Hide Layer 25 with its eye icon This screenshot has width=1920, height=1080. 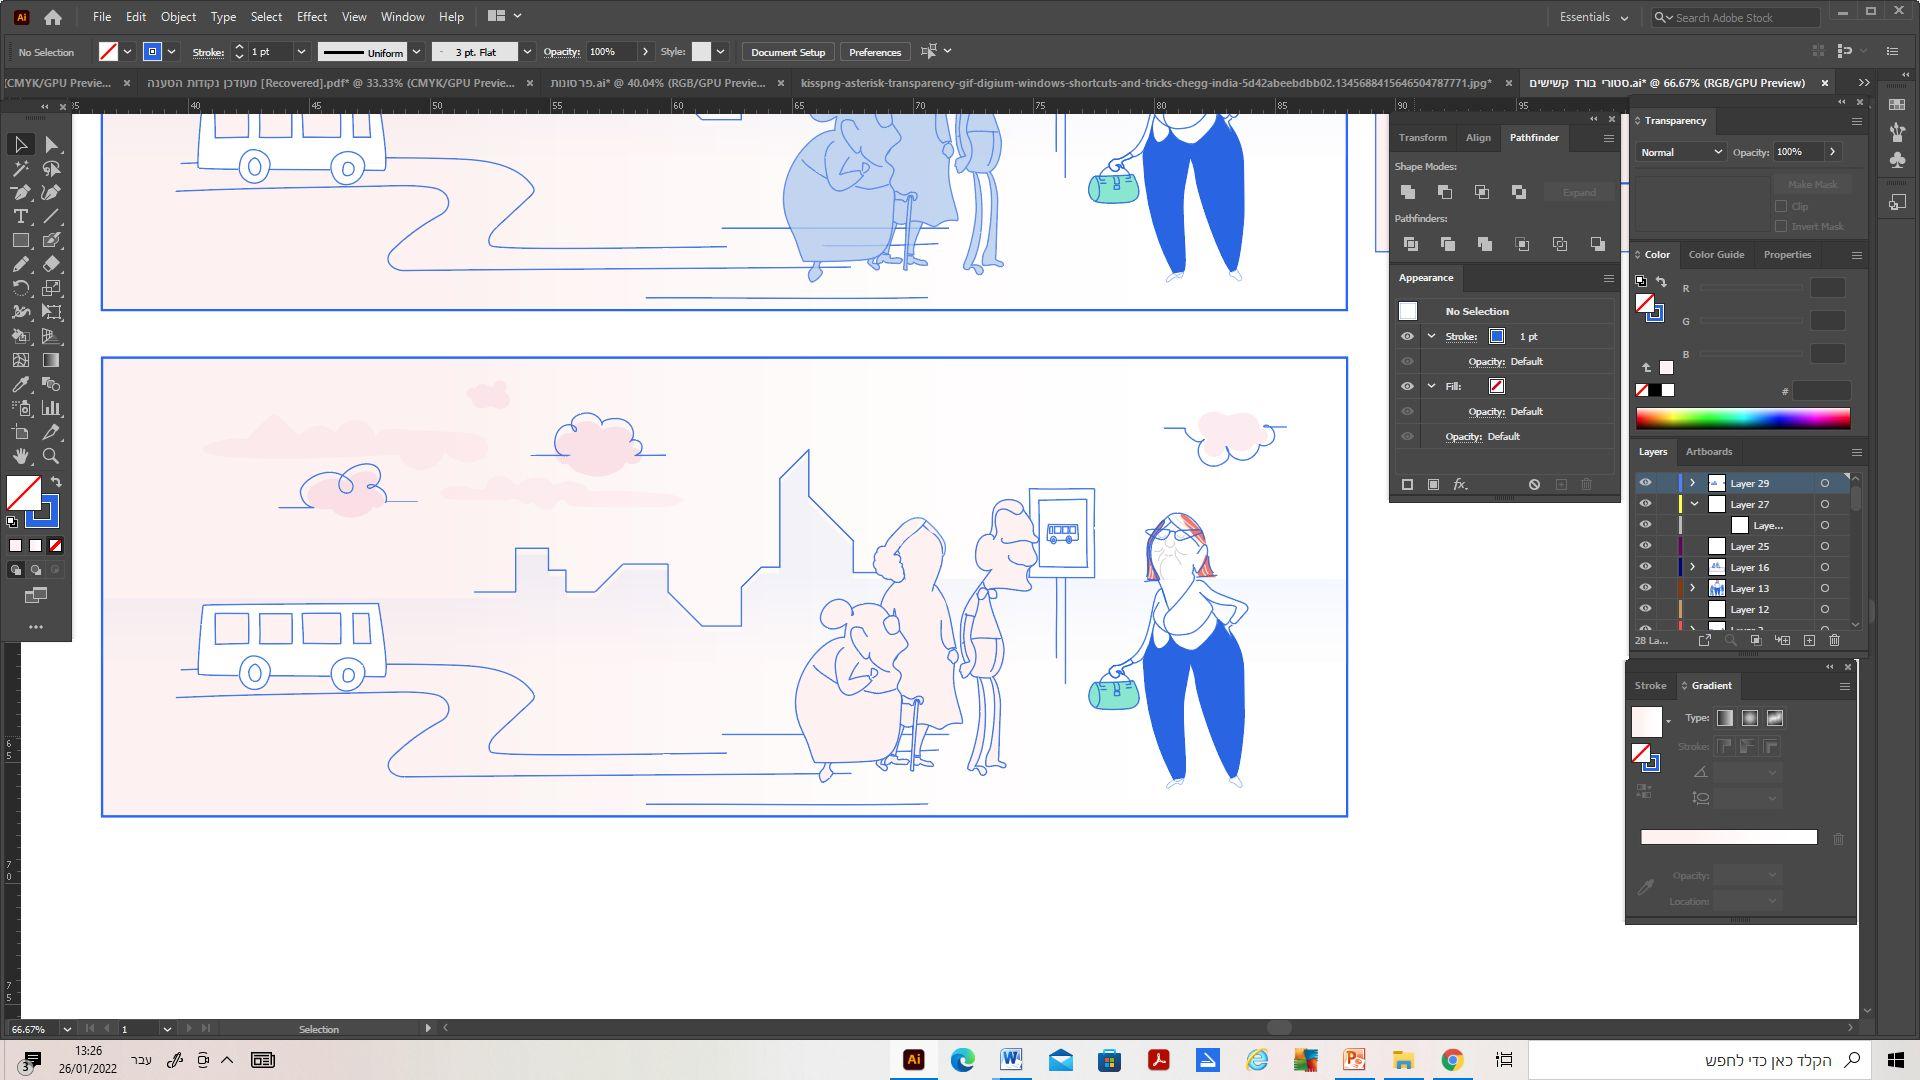(1645, 546)
